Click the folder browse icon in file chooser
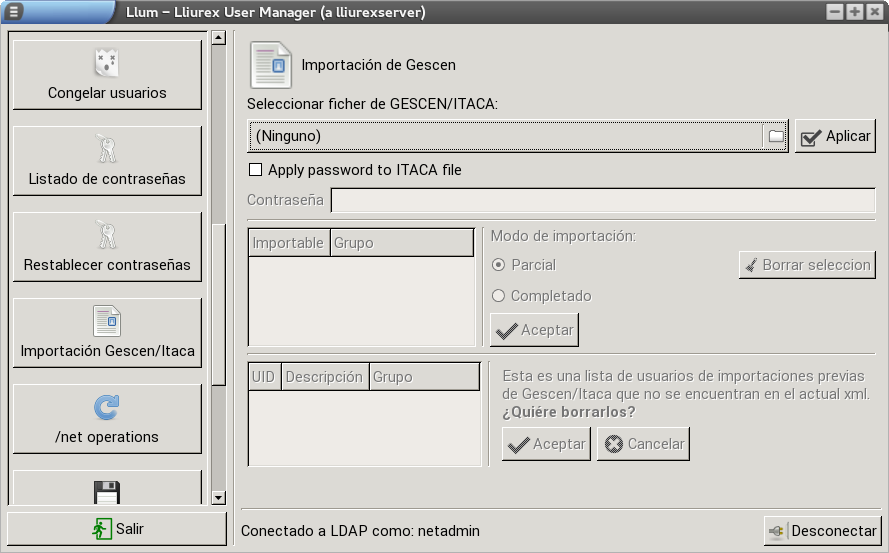The height and width of the screenshot is (553, 889). [x=776, y=136]
